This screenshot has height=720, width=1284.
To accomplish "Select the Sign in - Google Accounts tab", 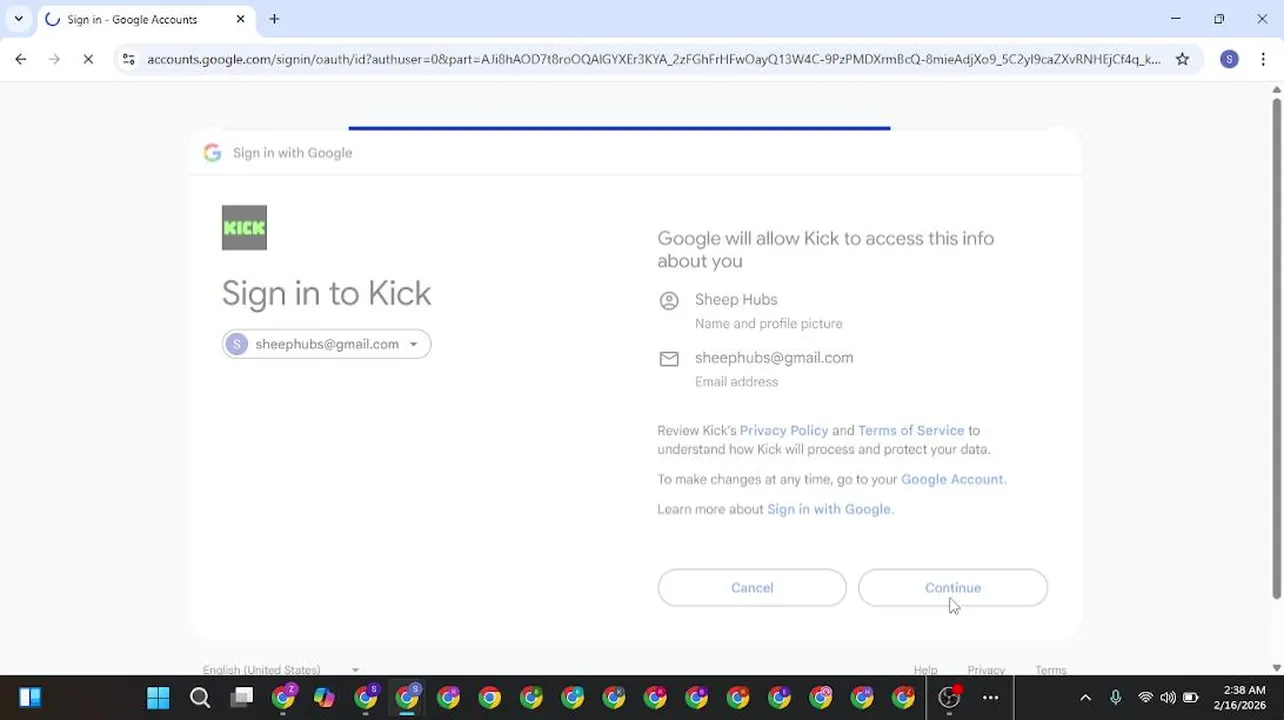I will pyautogui.click(x=145, y=19).
